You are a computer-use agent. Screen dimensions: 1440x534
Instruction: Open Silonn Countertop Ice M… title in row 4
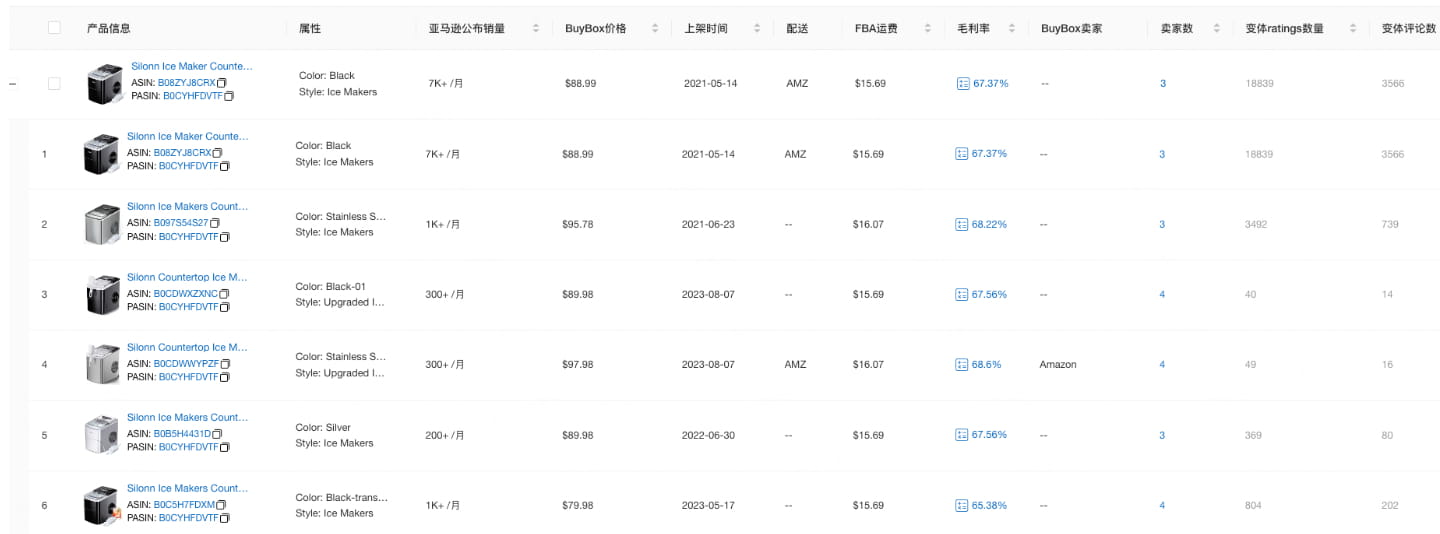pyautogui.click(x=187, y=347)
